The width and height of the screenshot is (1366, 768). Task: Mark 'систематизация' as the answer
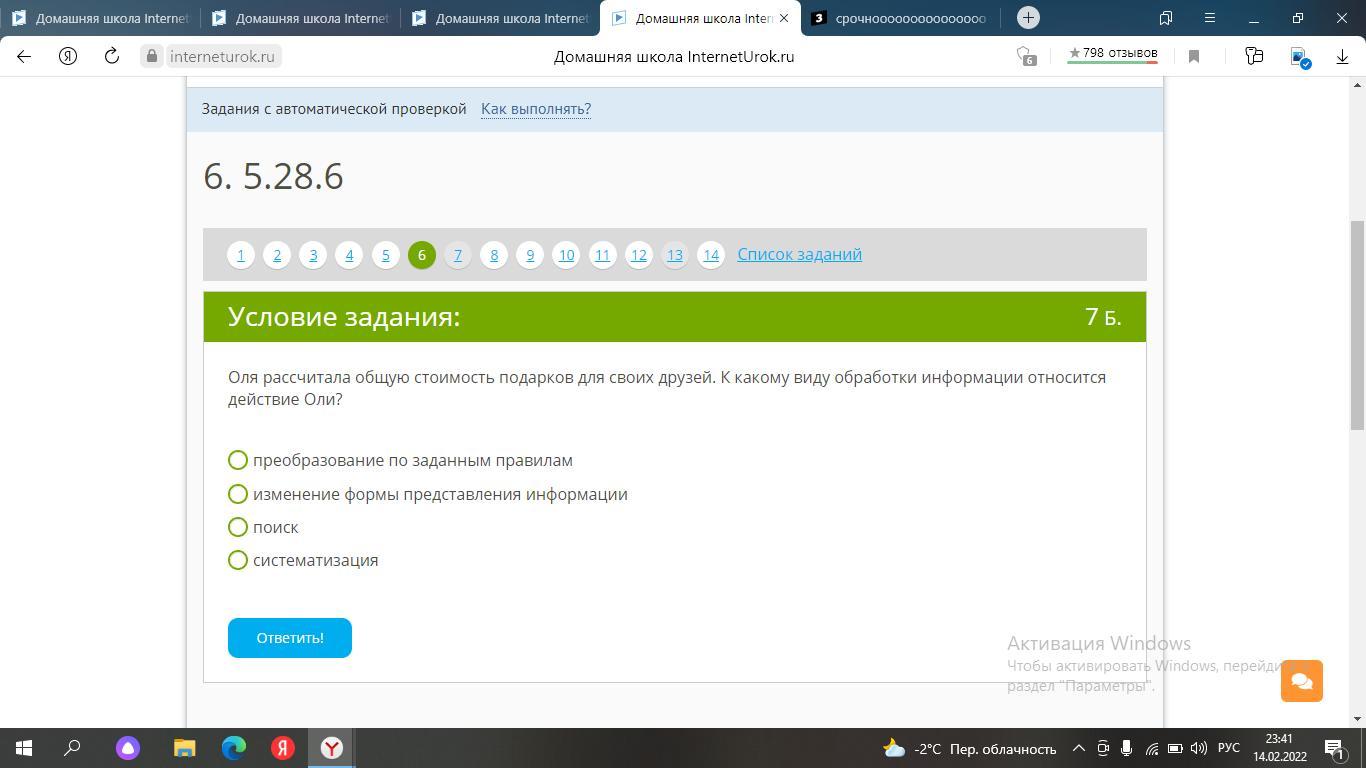point(238,560)
